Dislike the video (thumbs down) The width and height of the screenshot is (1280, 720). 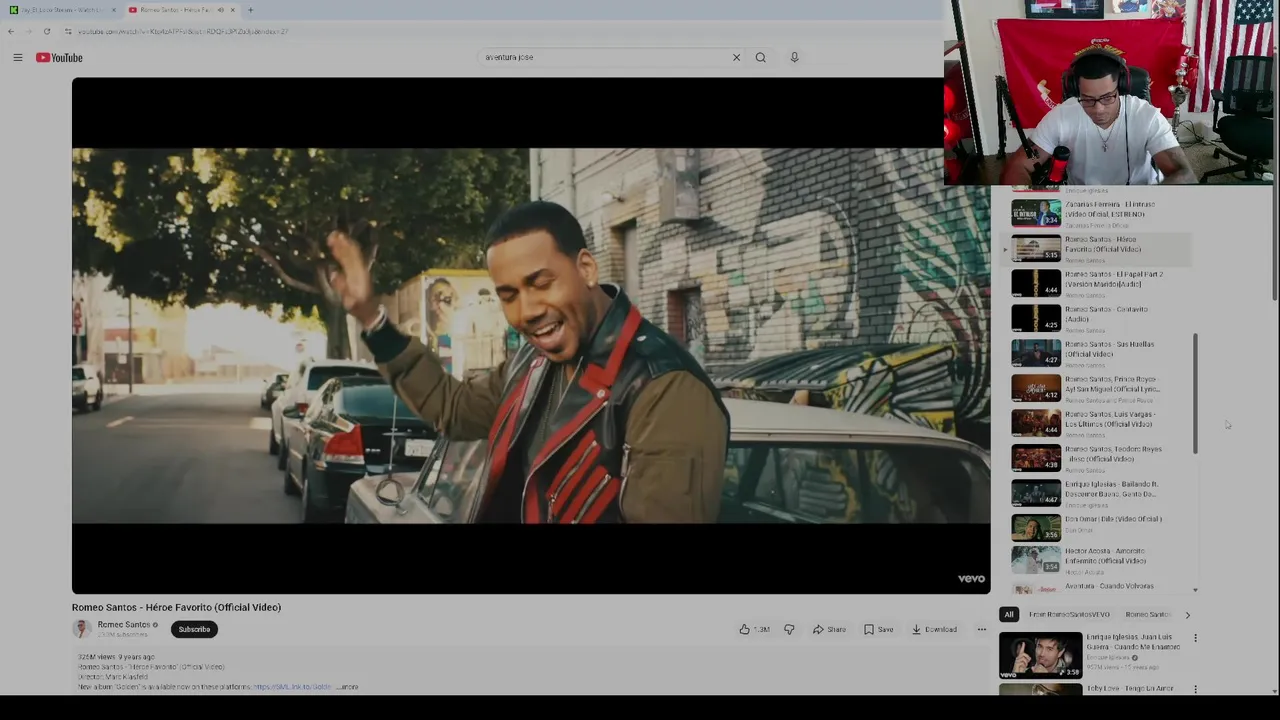pos(789,629)
